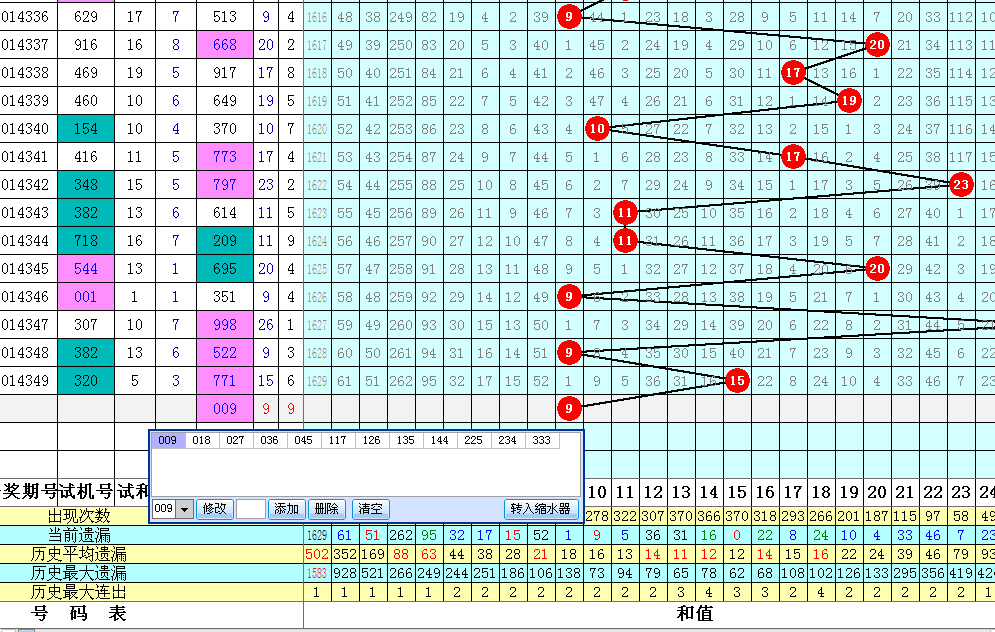The image size is (995, 632).
Task: Click the 号码表 footer label
Action: 79,614
